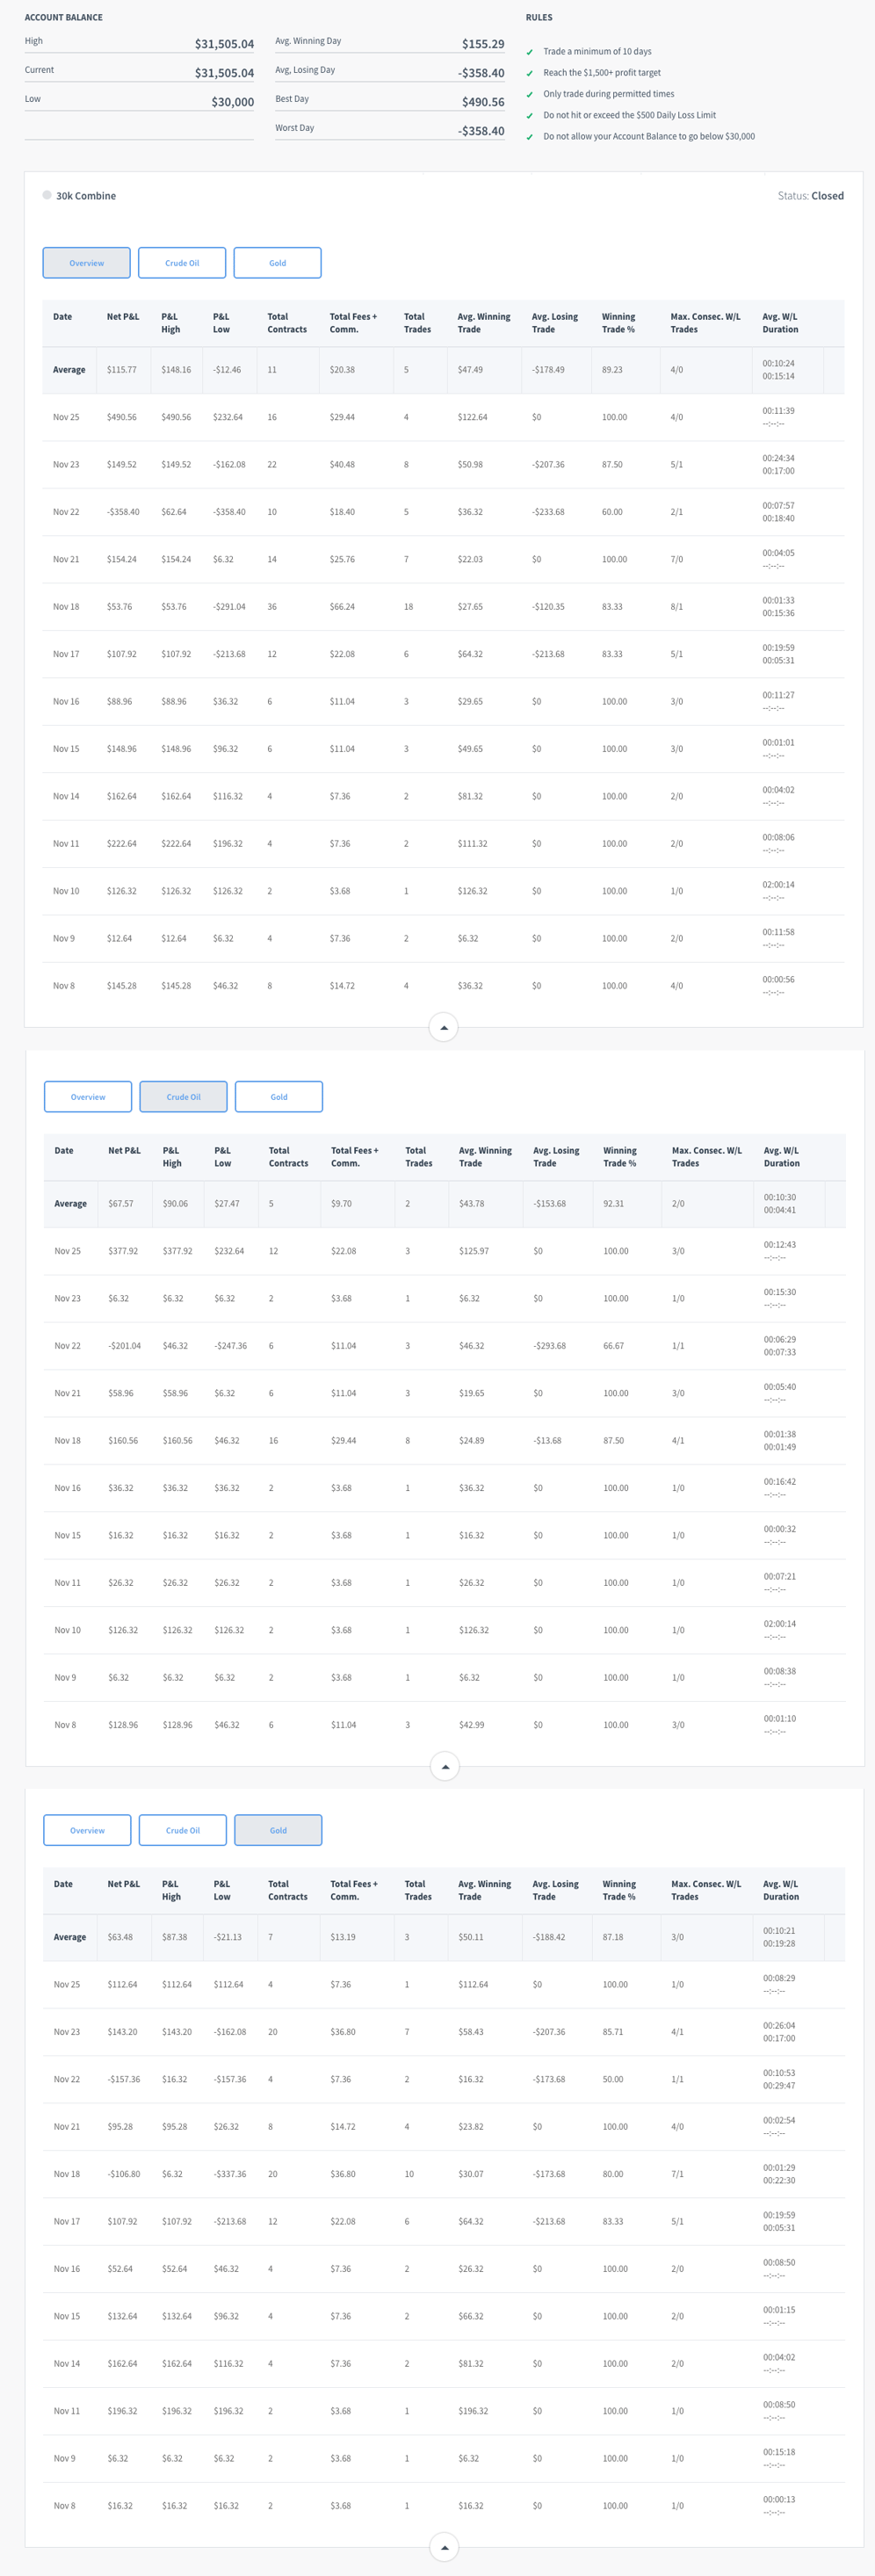Click the checkmark for the $500 Daily Loss Limit rule
Screen dimensions: 875x2576
(x=529, y=116)
